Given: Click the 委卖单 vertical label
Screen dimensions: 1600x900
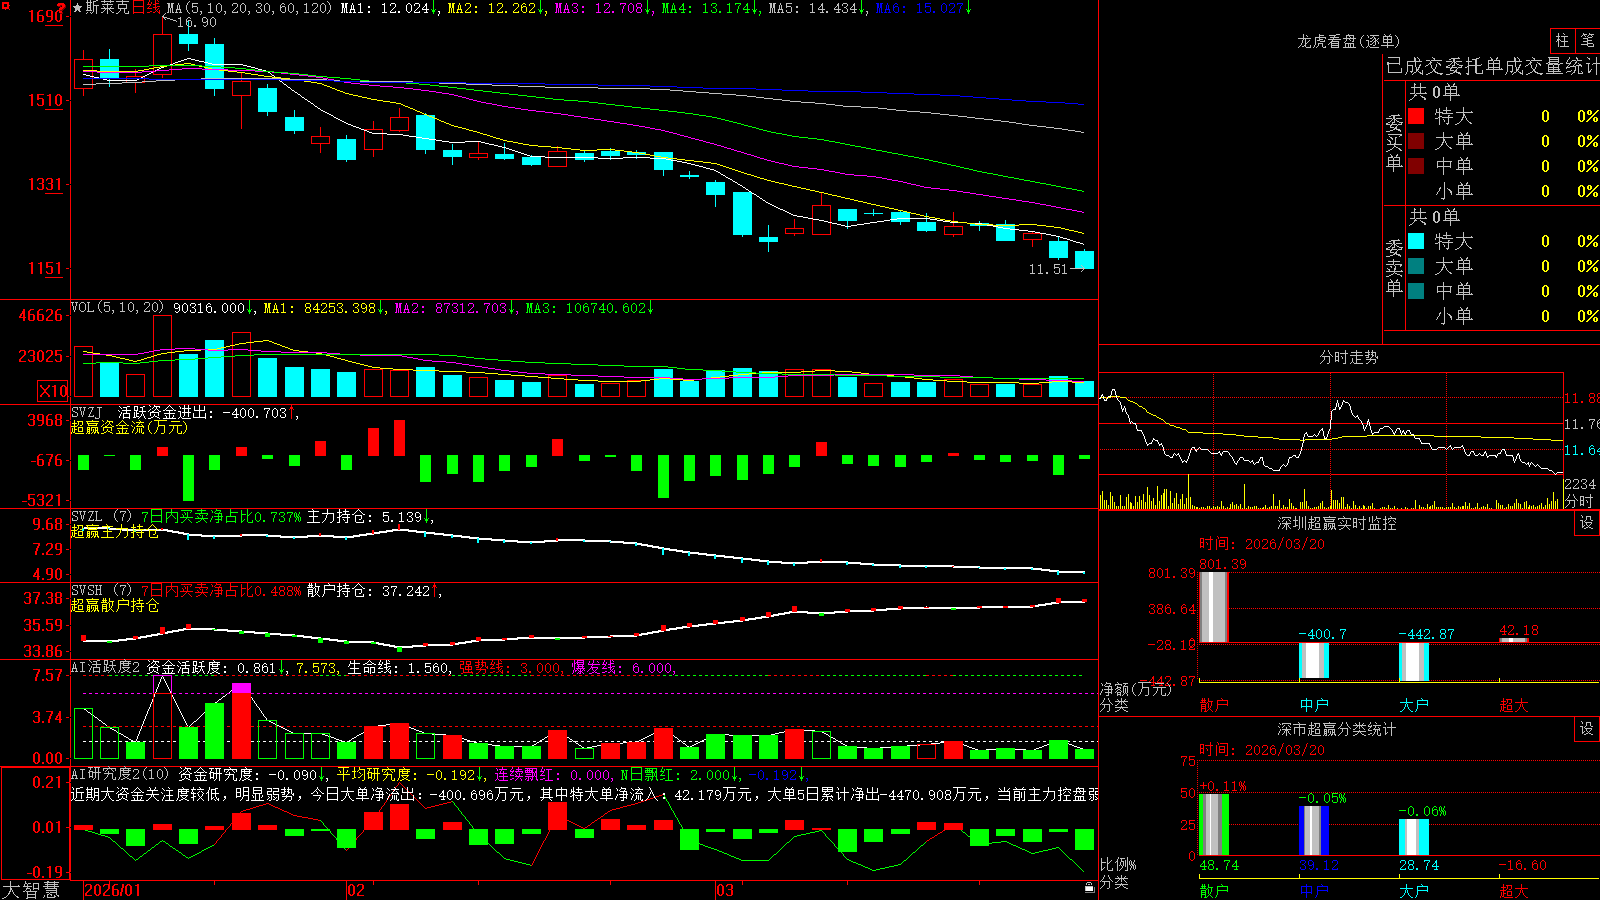Looking at the screenshot, I should pyautogui.click(x=1394, y=267).
